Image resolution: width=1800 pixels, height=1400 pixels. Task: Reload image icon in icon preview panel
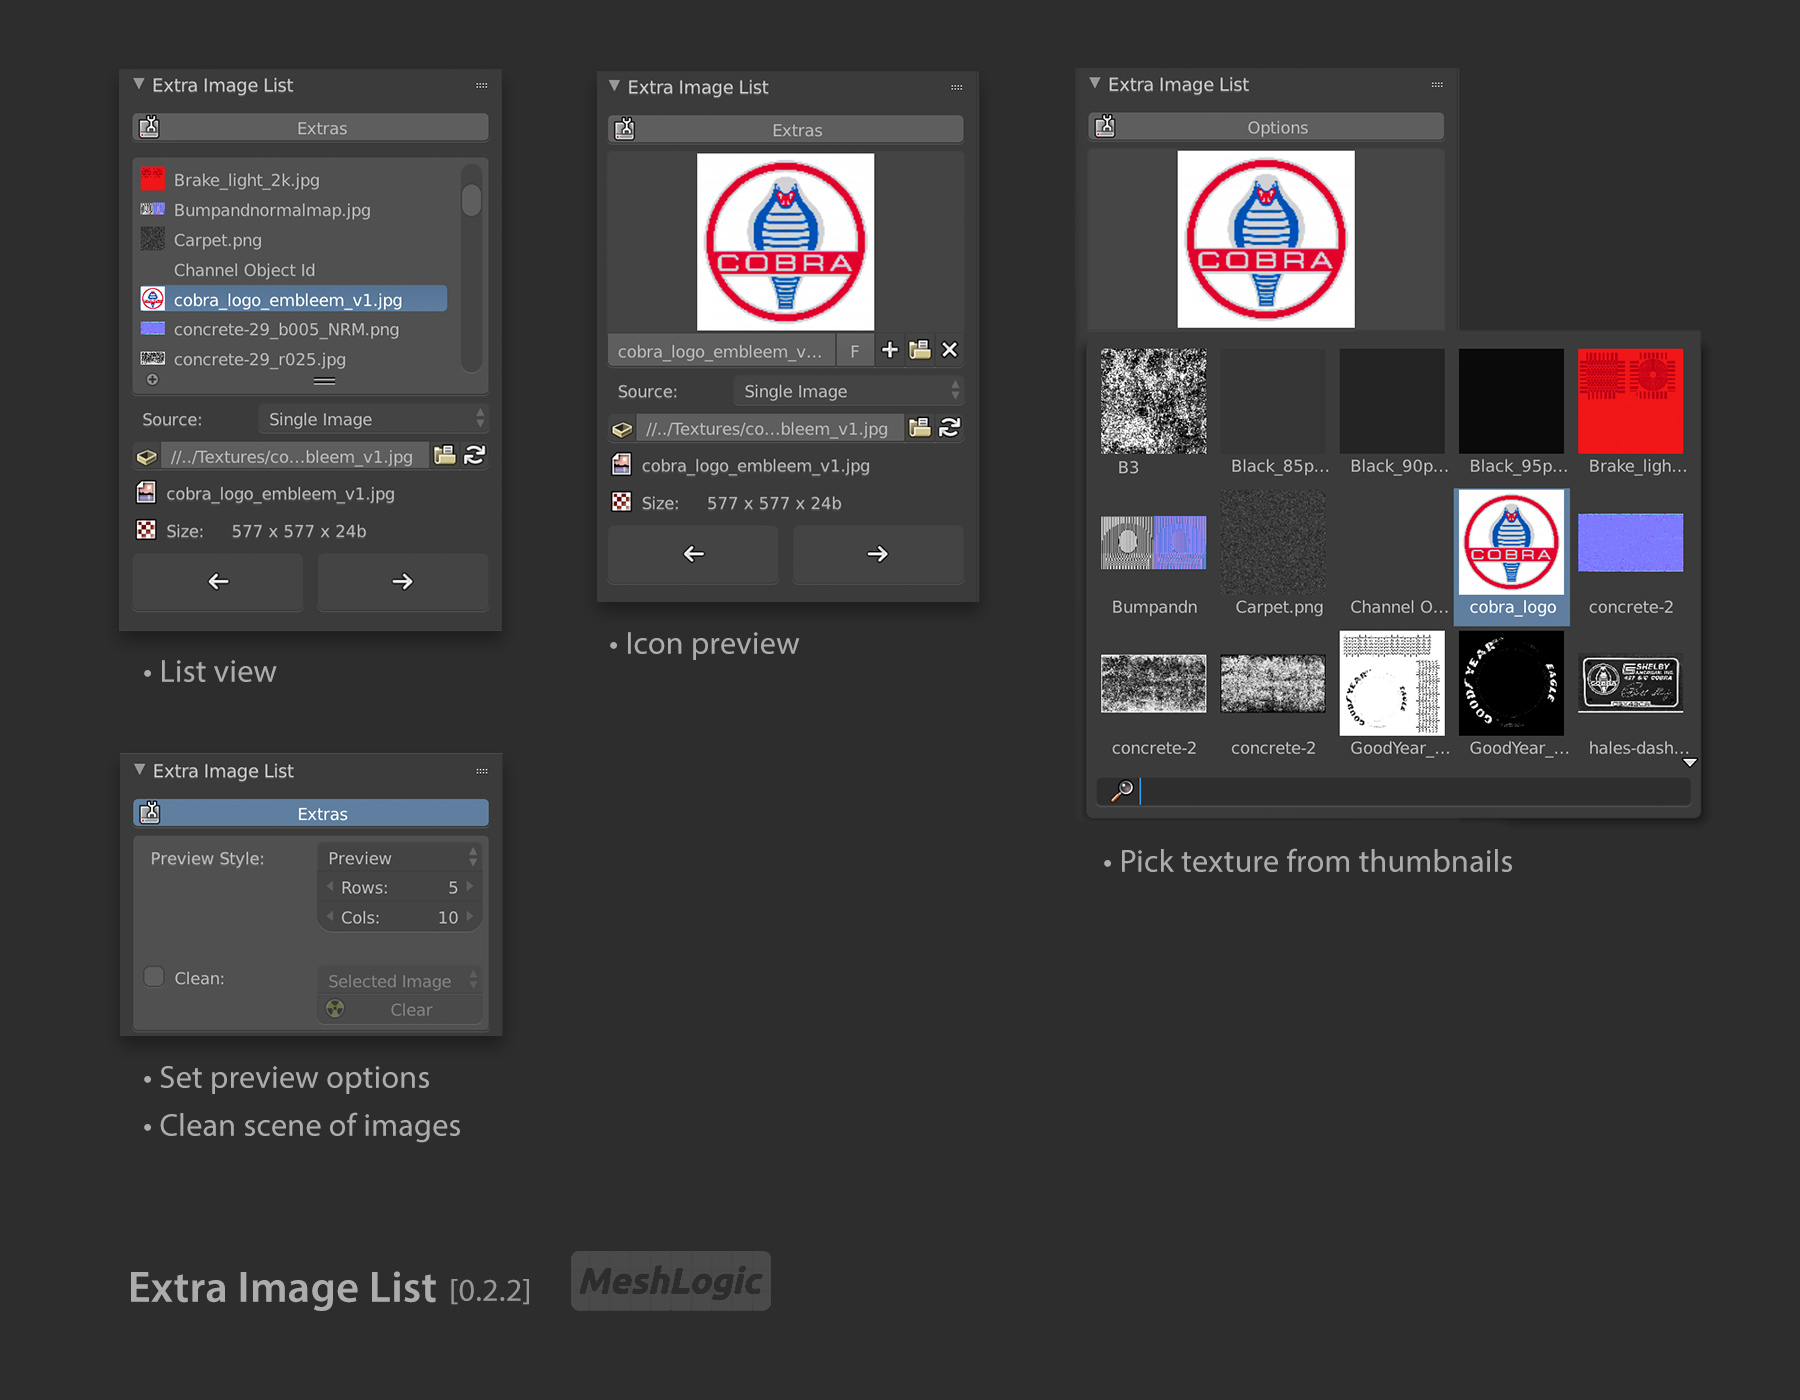(950, 428)
